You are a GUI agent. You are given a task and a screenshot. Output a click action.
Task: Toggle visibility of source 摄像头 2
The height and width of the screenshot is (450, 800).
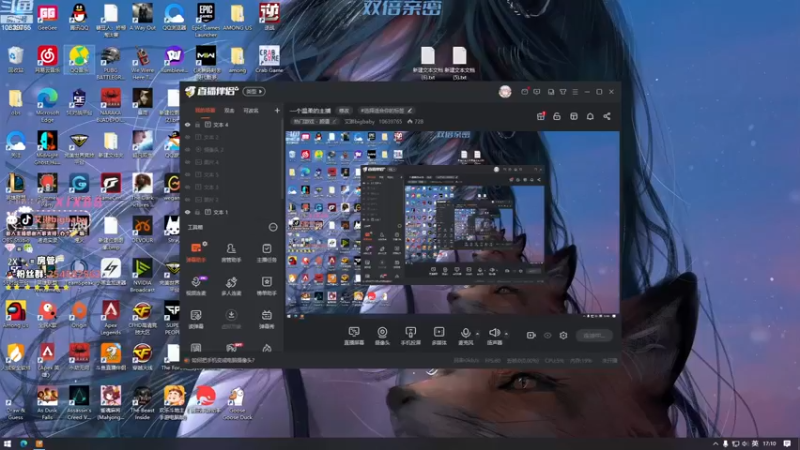pos(188,149)
